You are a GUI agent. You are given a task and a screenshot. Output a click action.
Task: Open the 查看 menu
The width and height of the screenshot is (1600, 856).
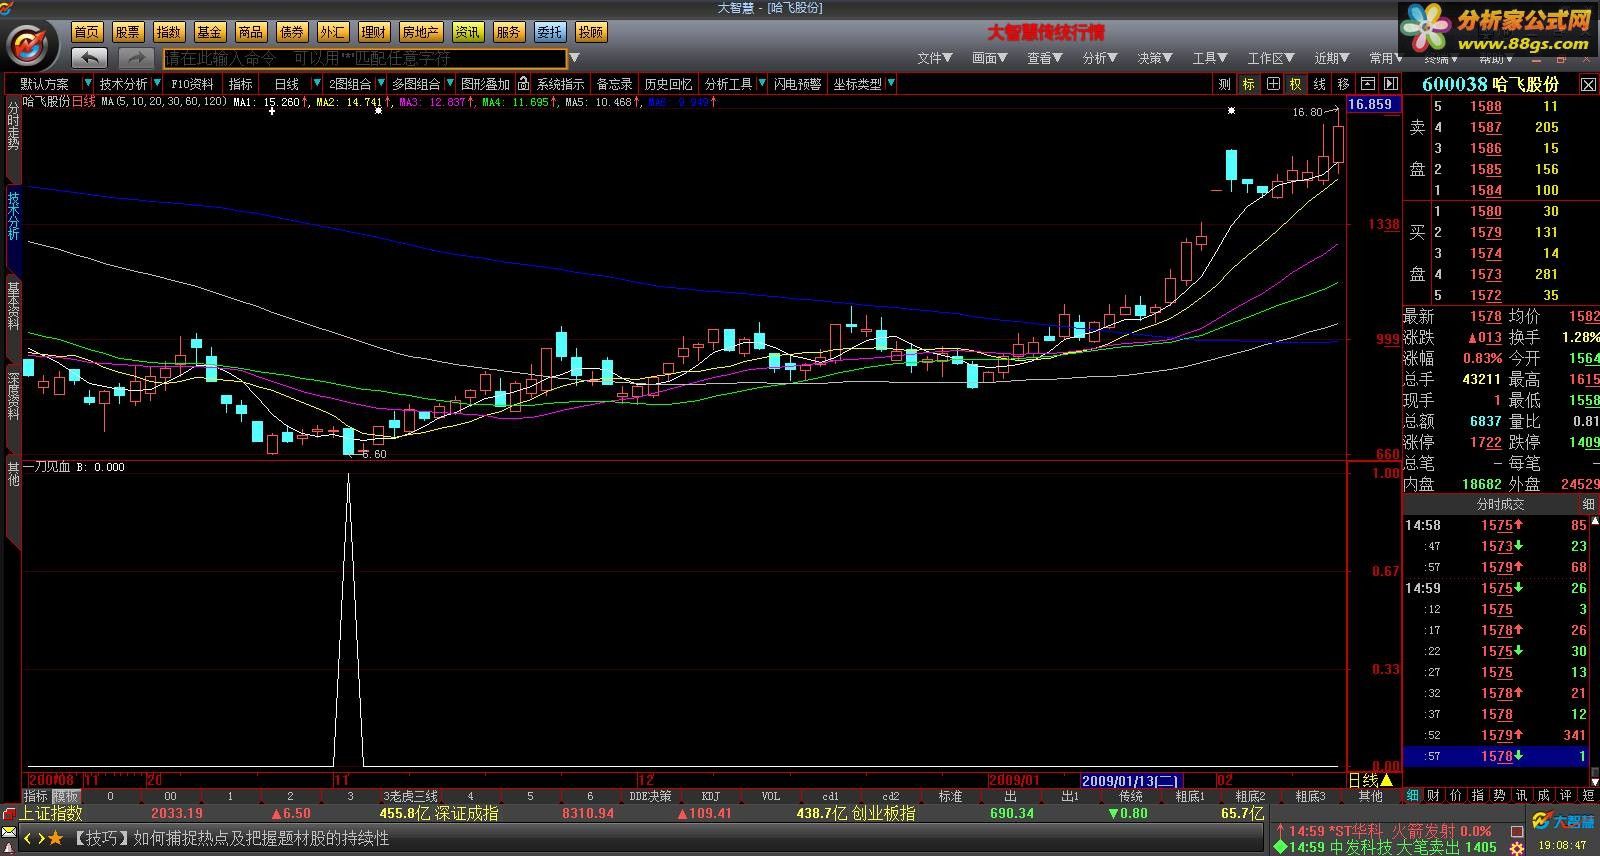click(x=1045, y=58)
